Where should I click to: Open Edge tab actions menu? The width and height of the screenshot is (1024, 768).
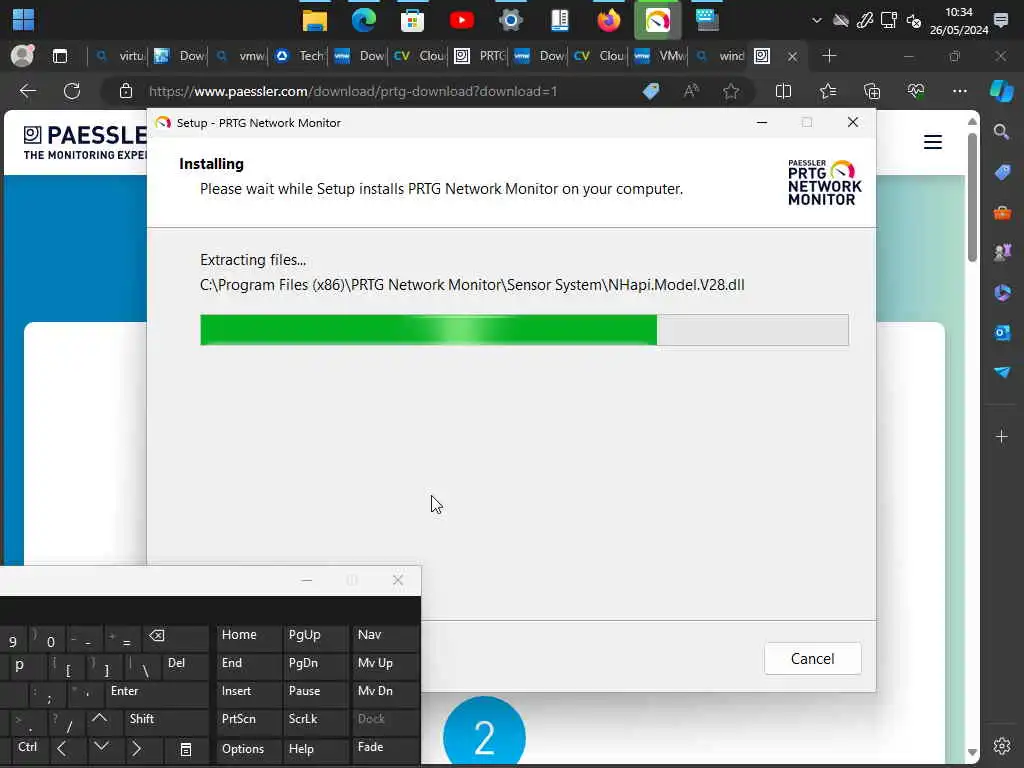(x=60, y=56)
